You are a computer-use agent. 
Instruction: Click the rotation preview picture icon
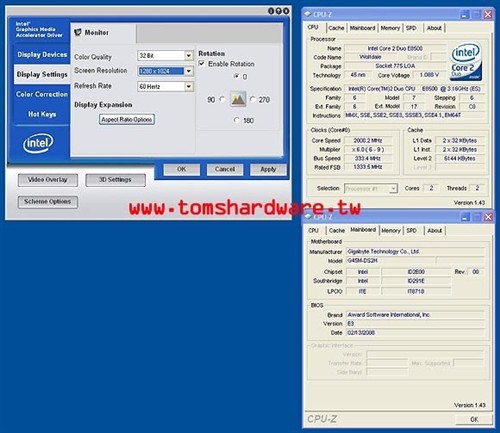click(238, 99)
